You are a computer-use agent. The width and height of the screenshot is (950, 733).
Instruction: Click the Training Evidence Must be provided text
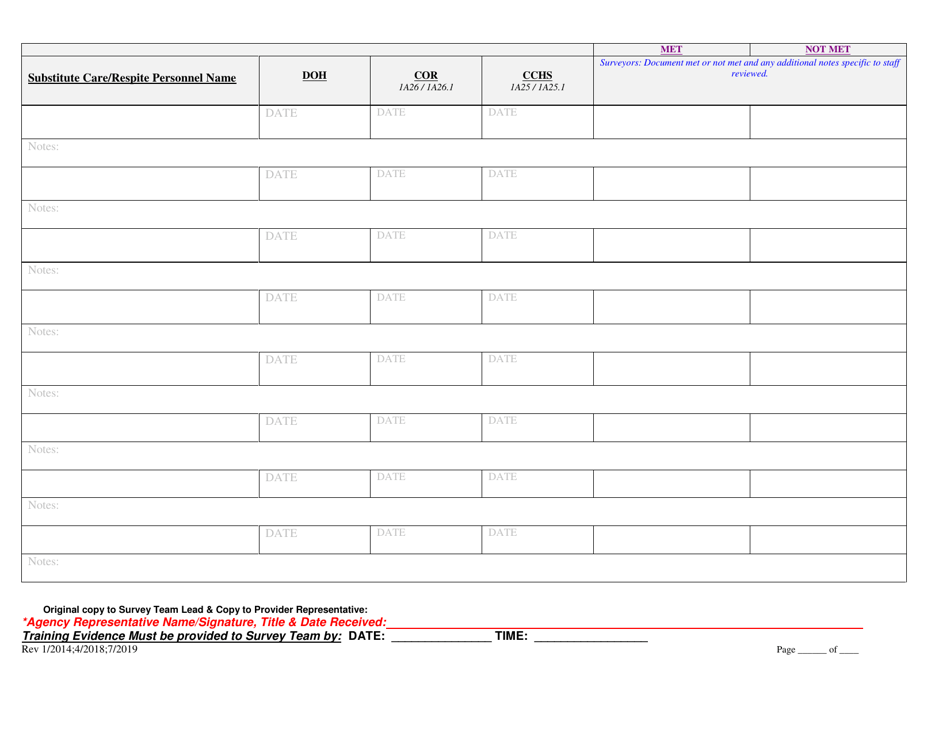[x=182, y=635]
